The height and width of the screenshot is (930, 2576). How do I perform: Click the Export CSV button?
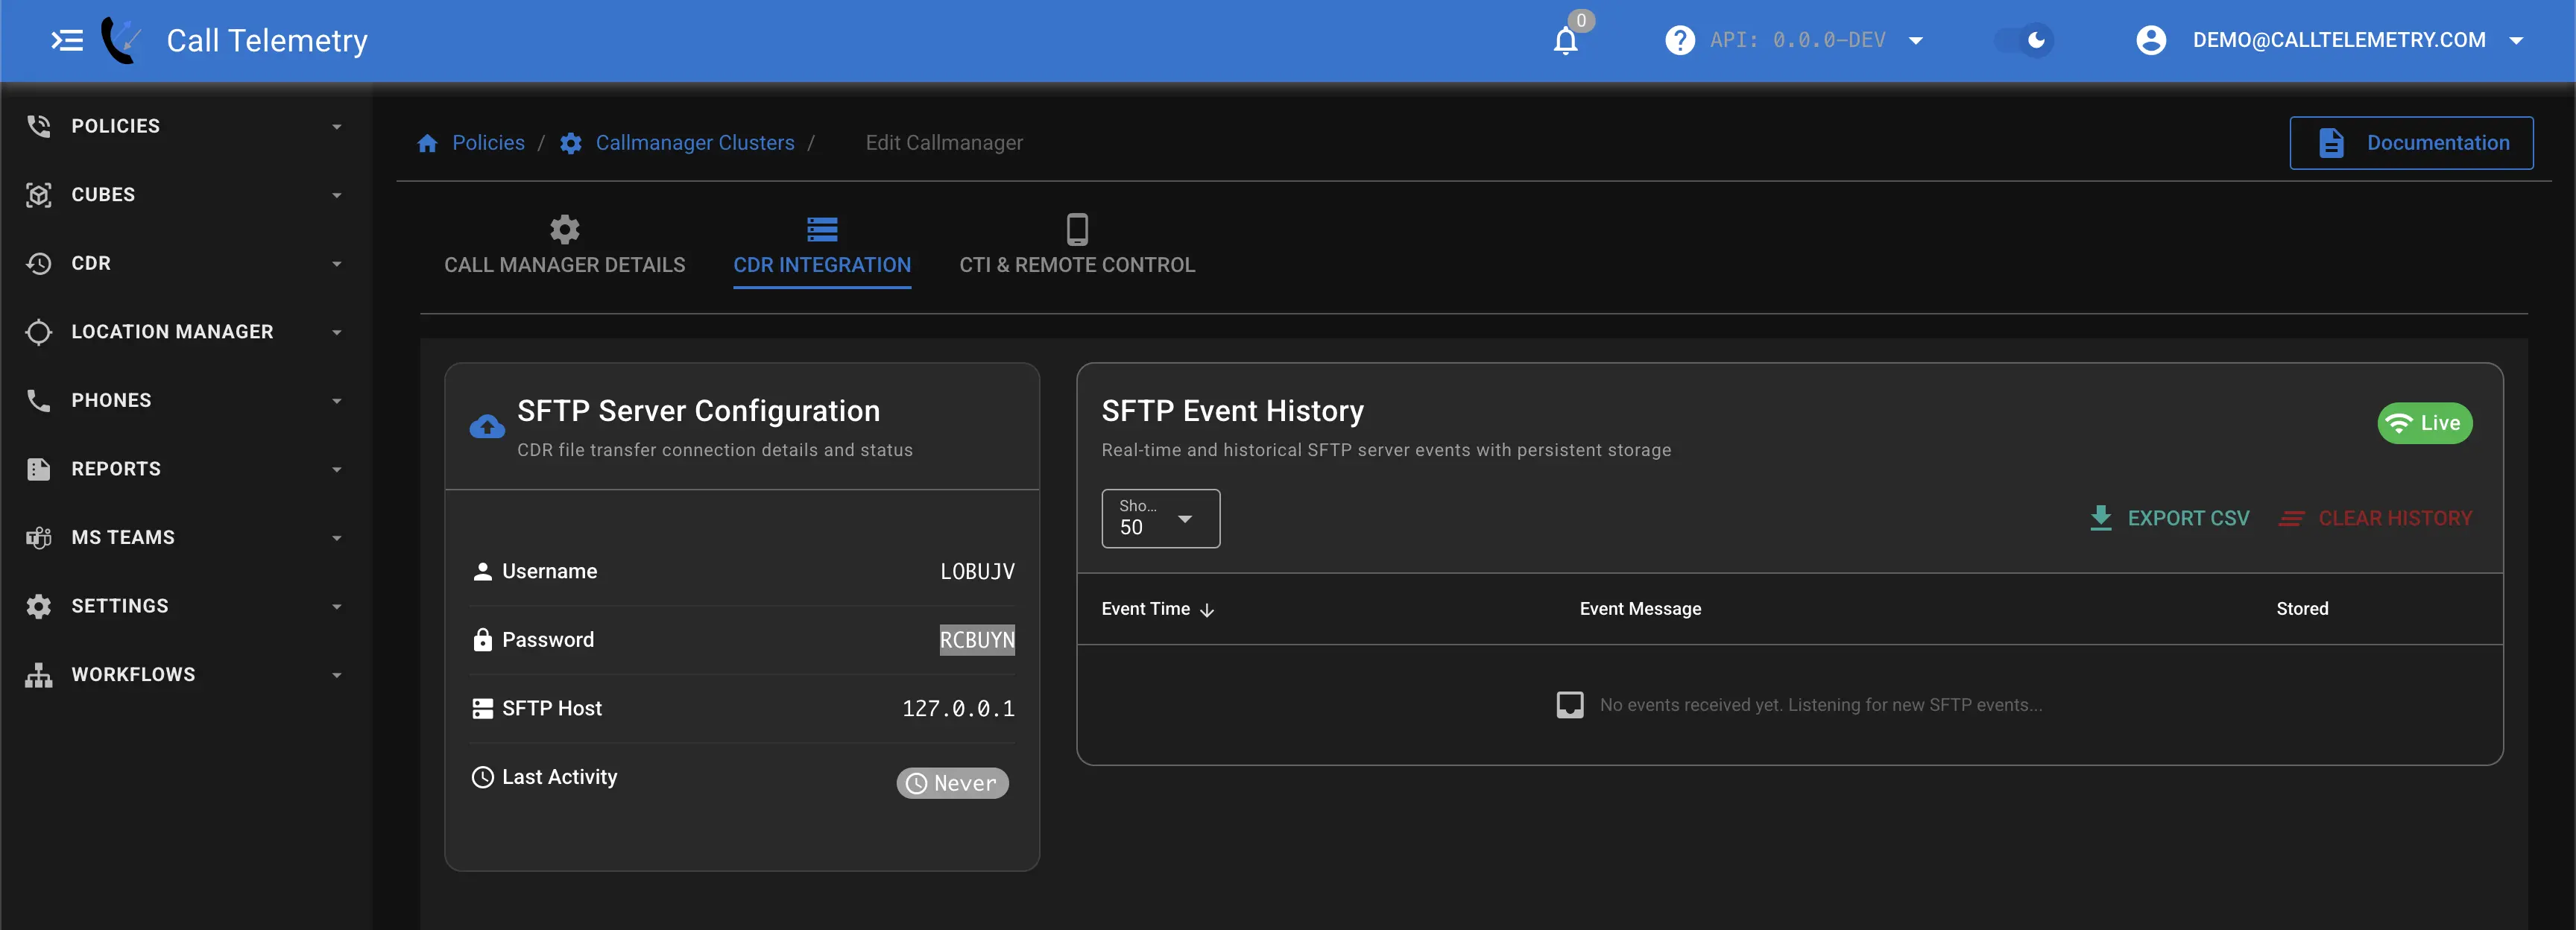(2169, 518)
